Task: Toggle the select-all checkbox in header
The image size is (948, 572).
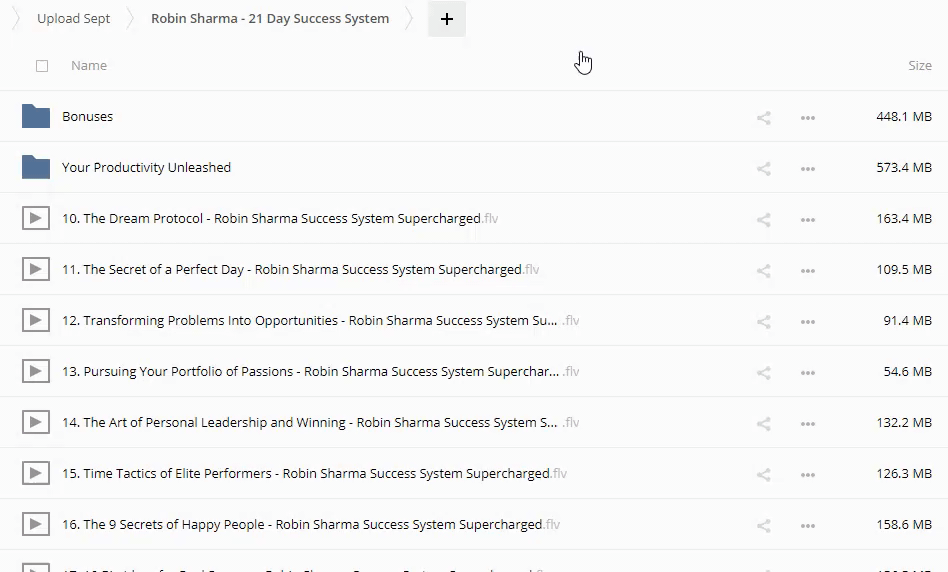Action: click(x=42, y=66)
